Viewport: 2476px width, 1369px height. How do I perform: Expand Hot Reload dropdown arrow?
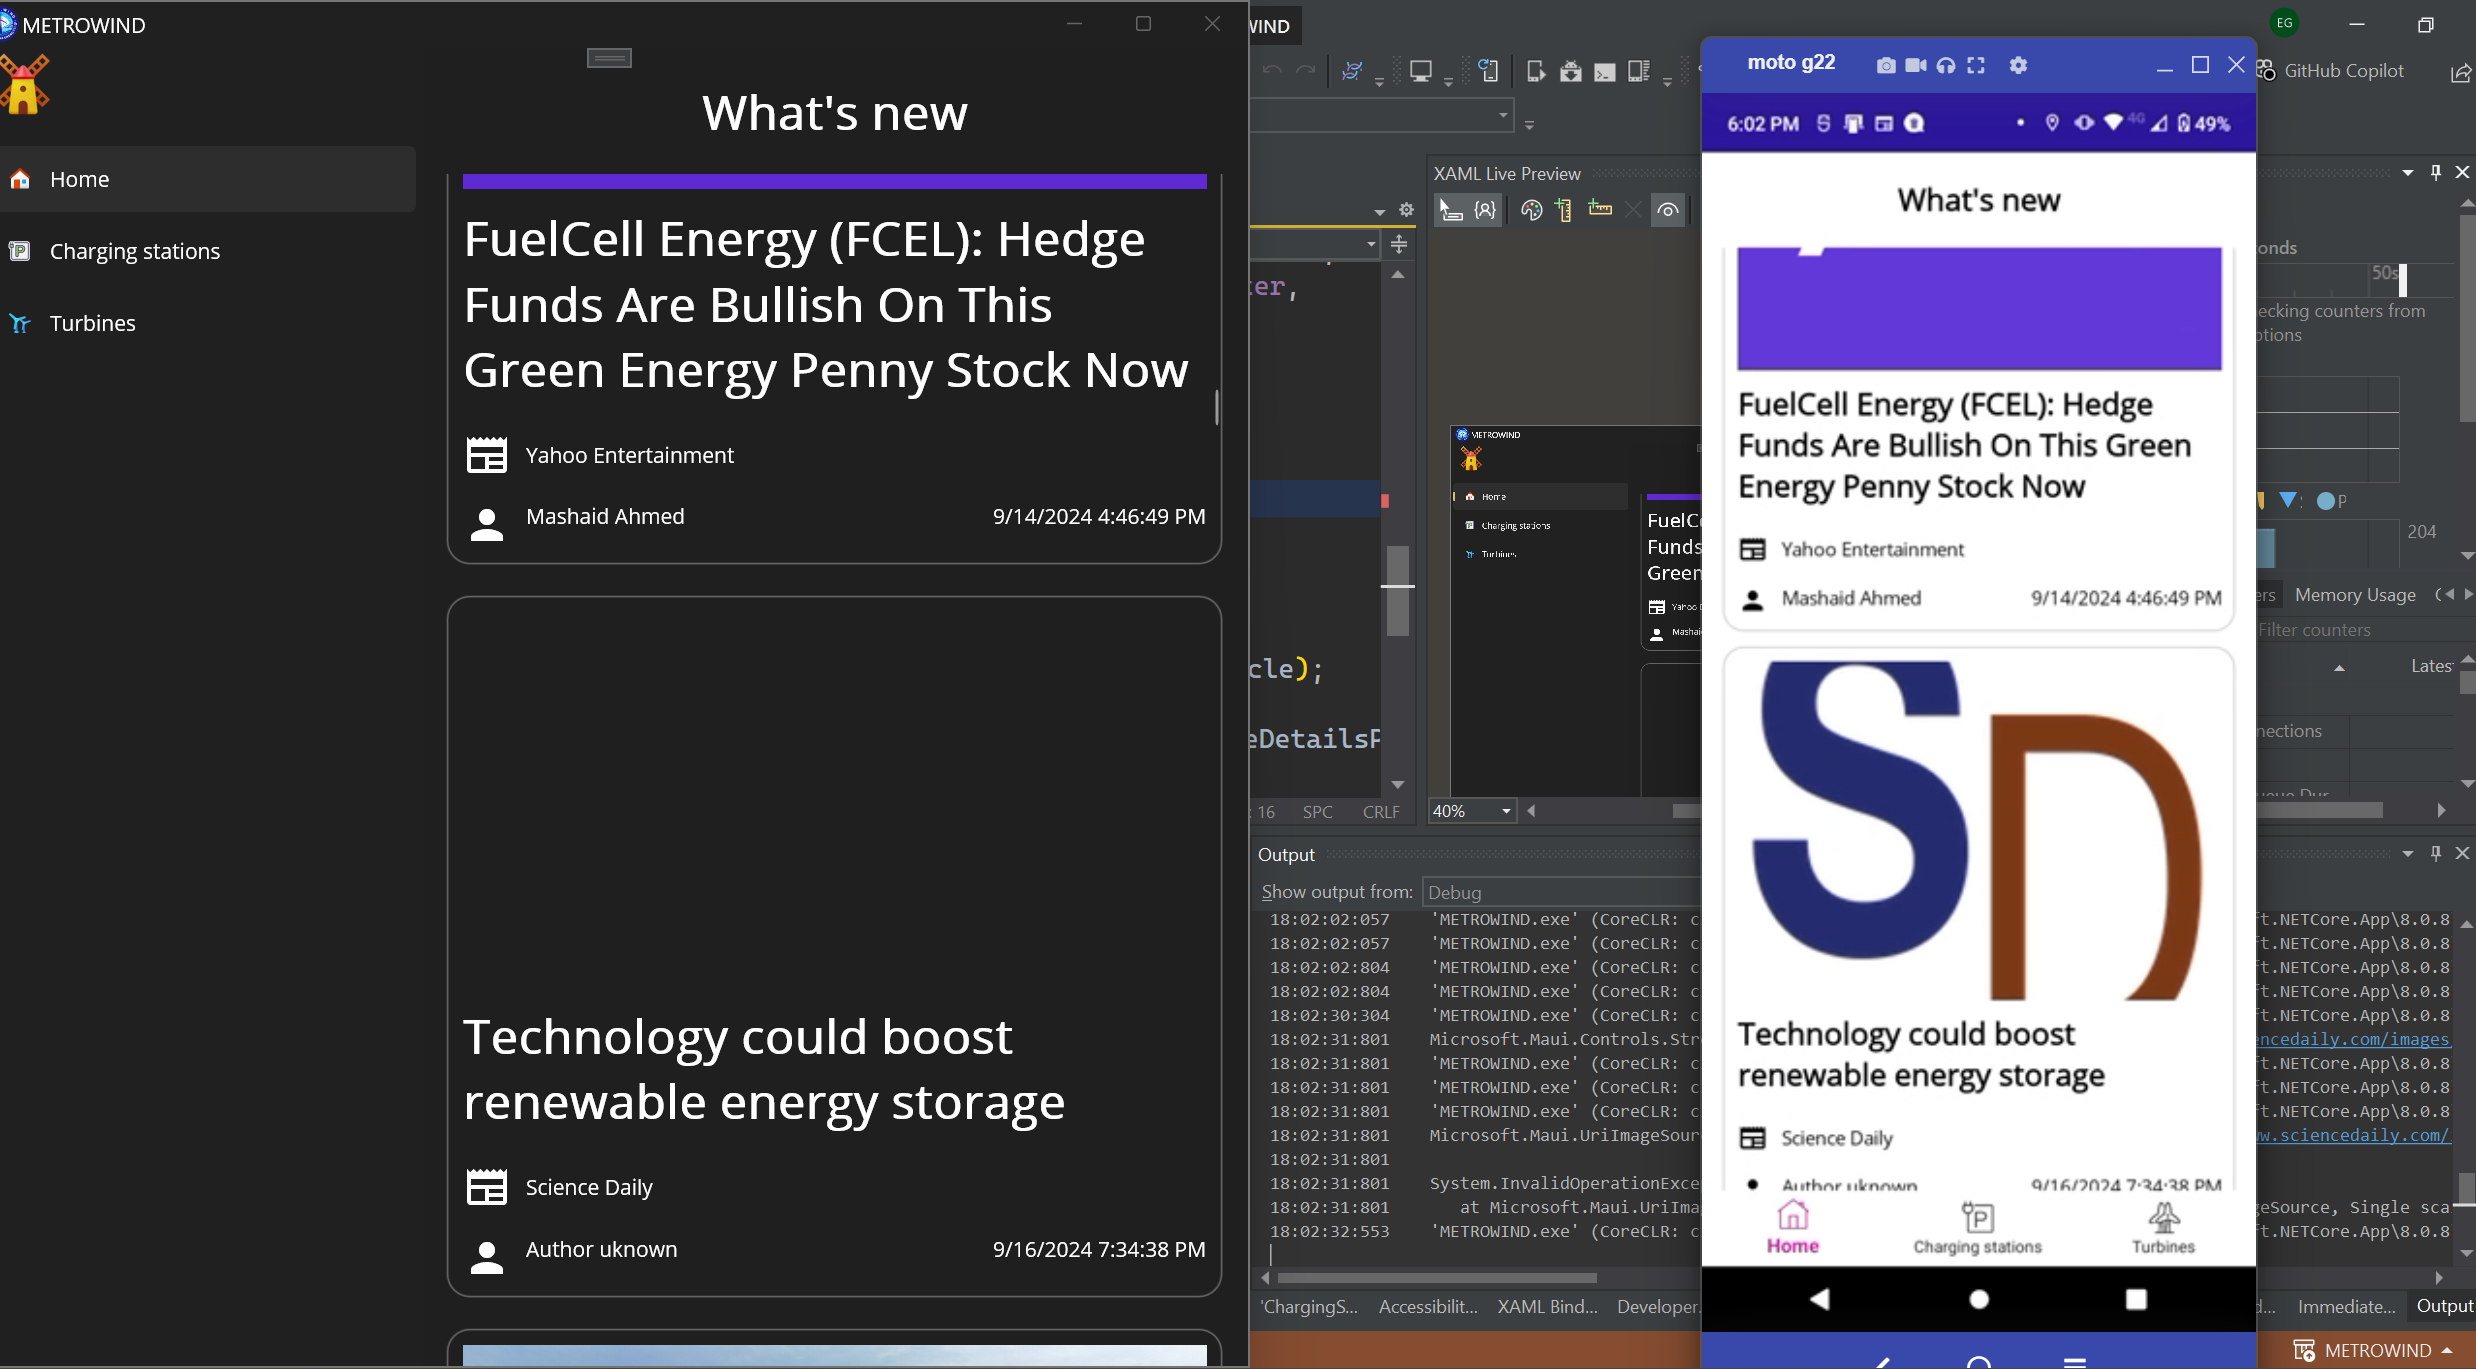click(1379, 82)
